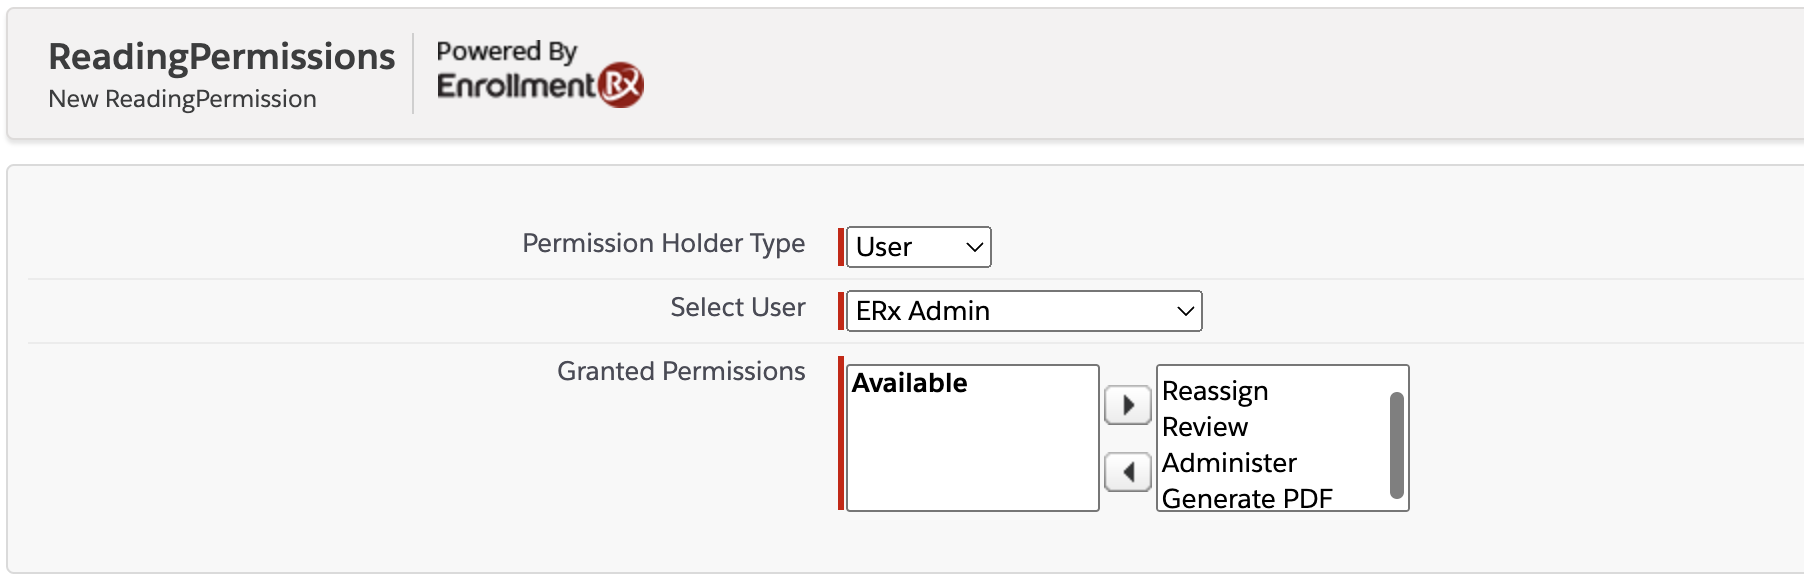1804x584 pixels.
Task: Select Review in the granted permissions list
Action: (x=1205, y=427)
